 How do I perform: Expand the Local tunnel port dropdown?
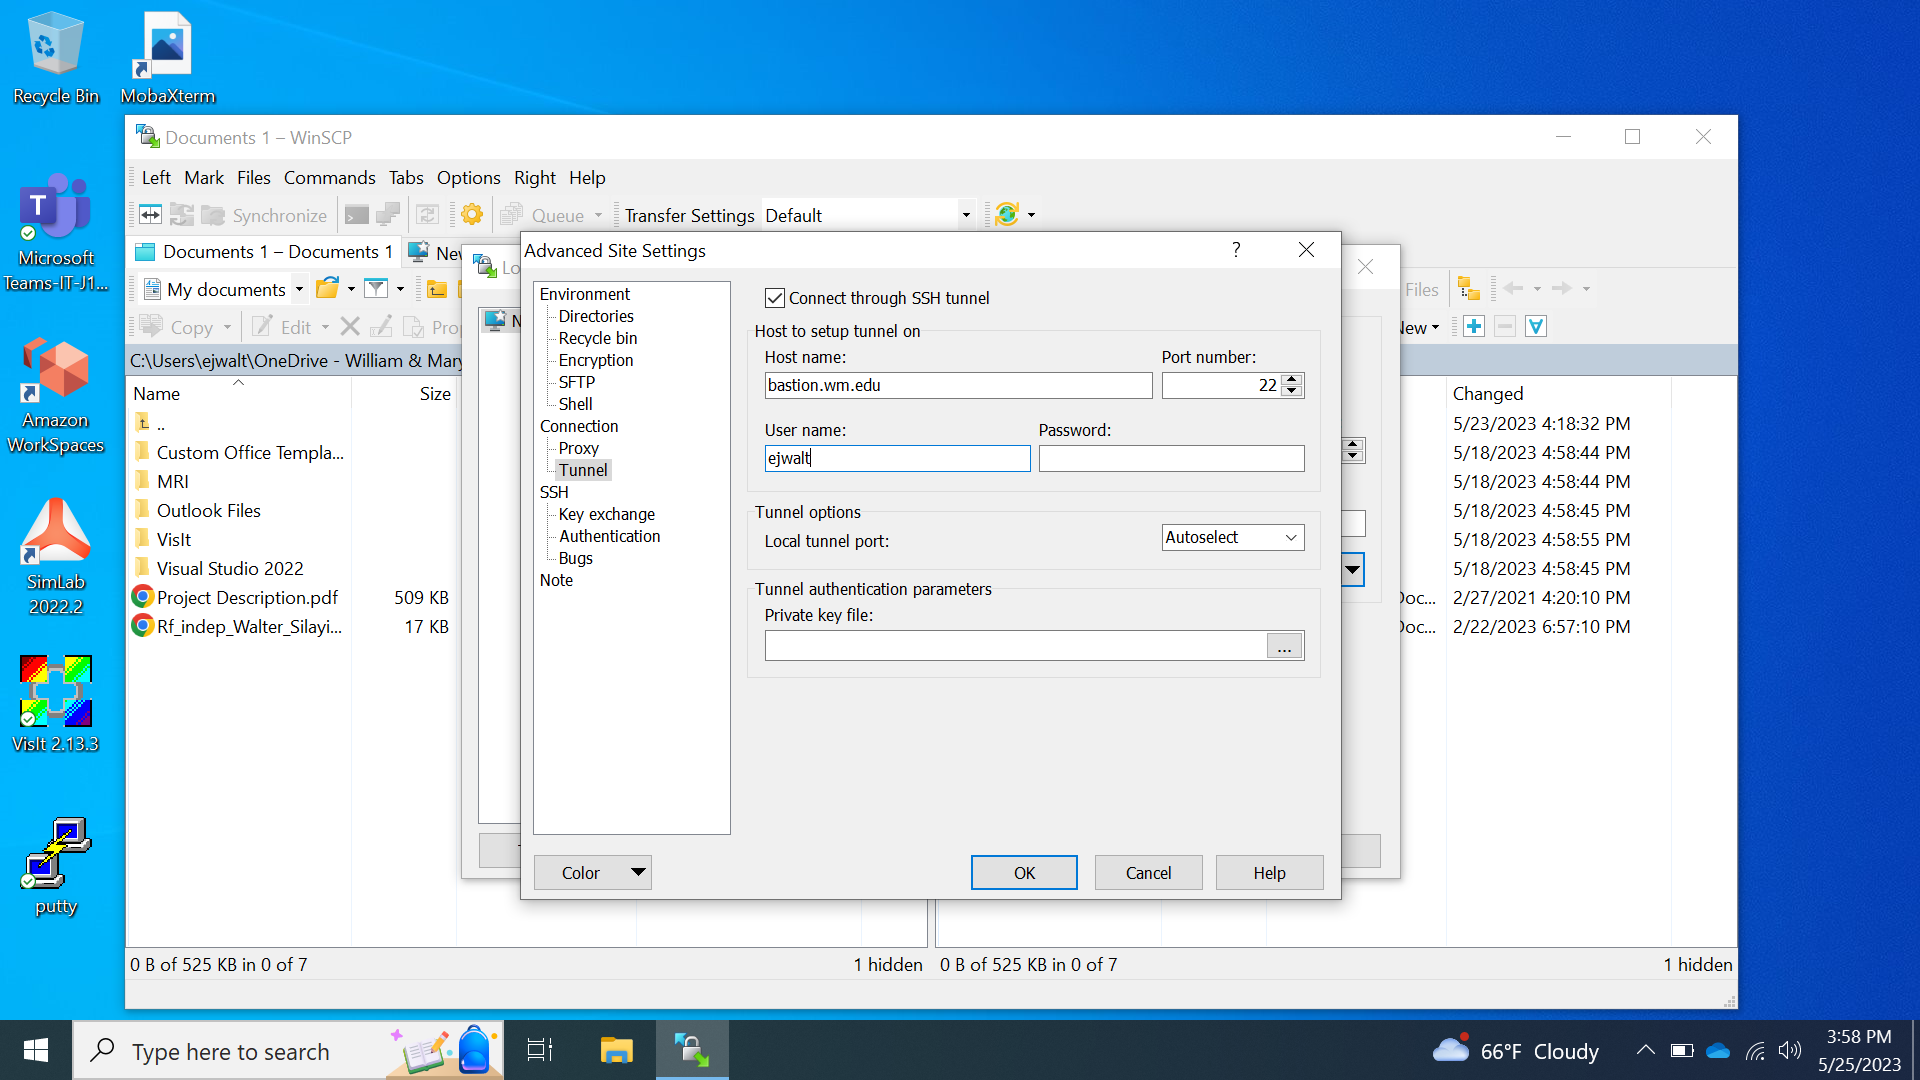pos(1291,538)
